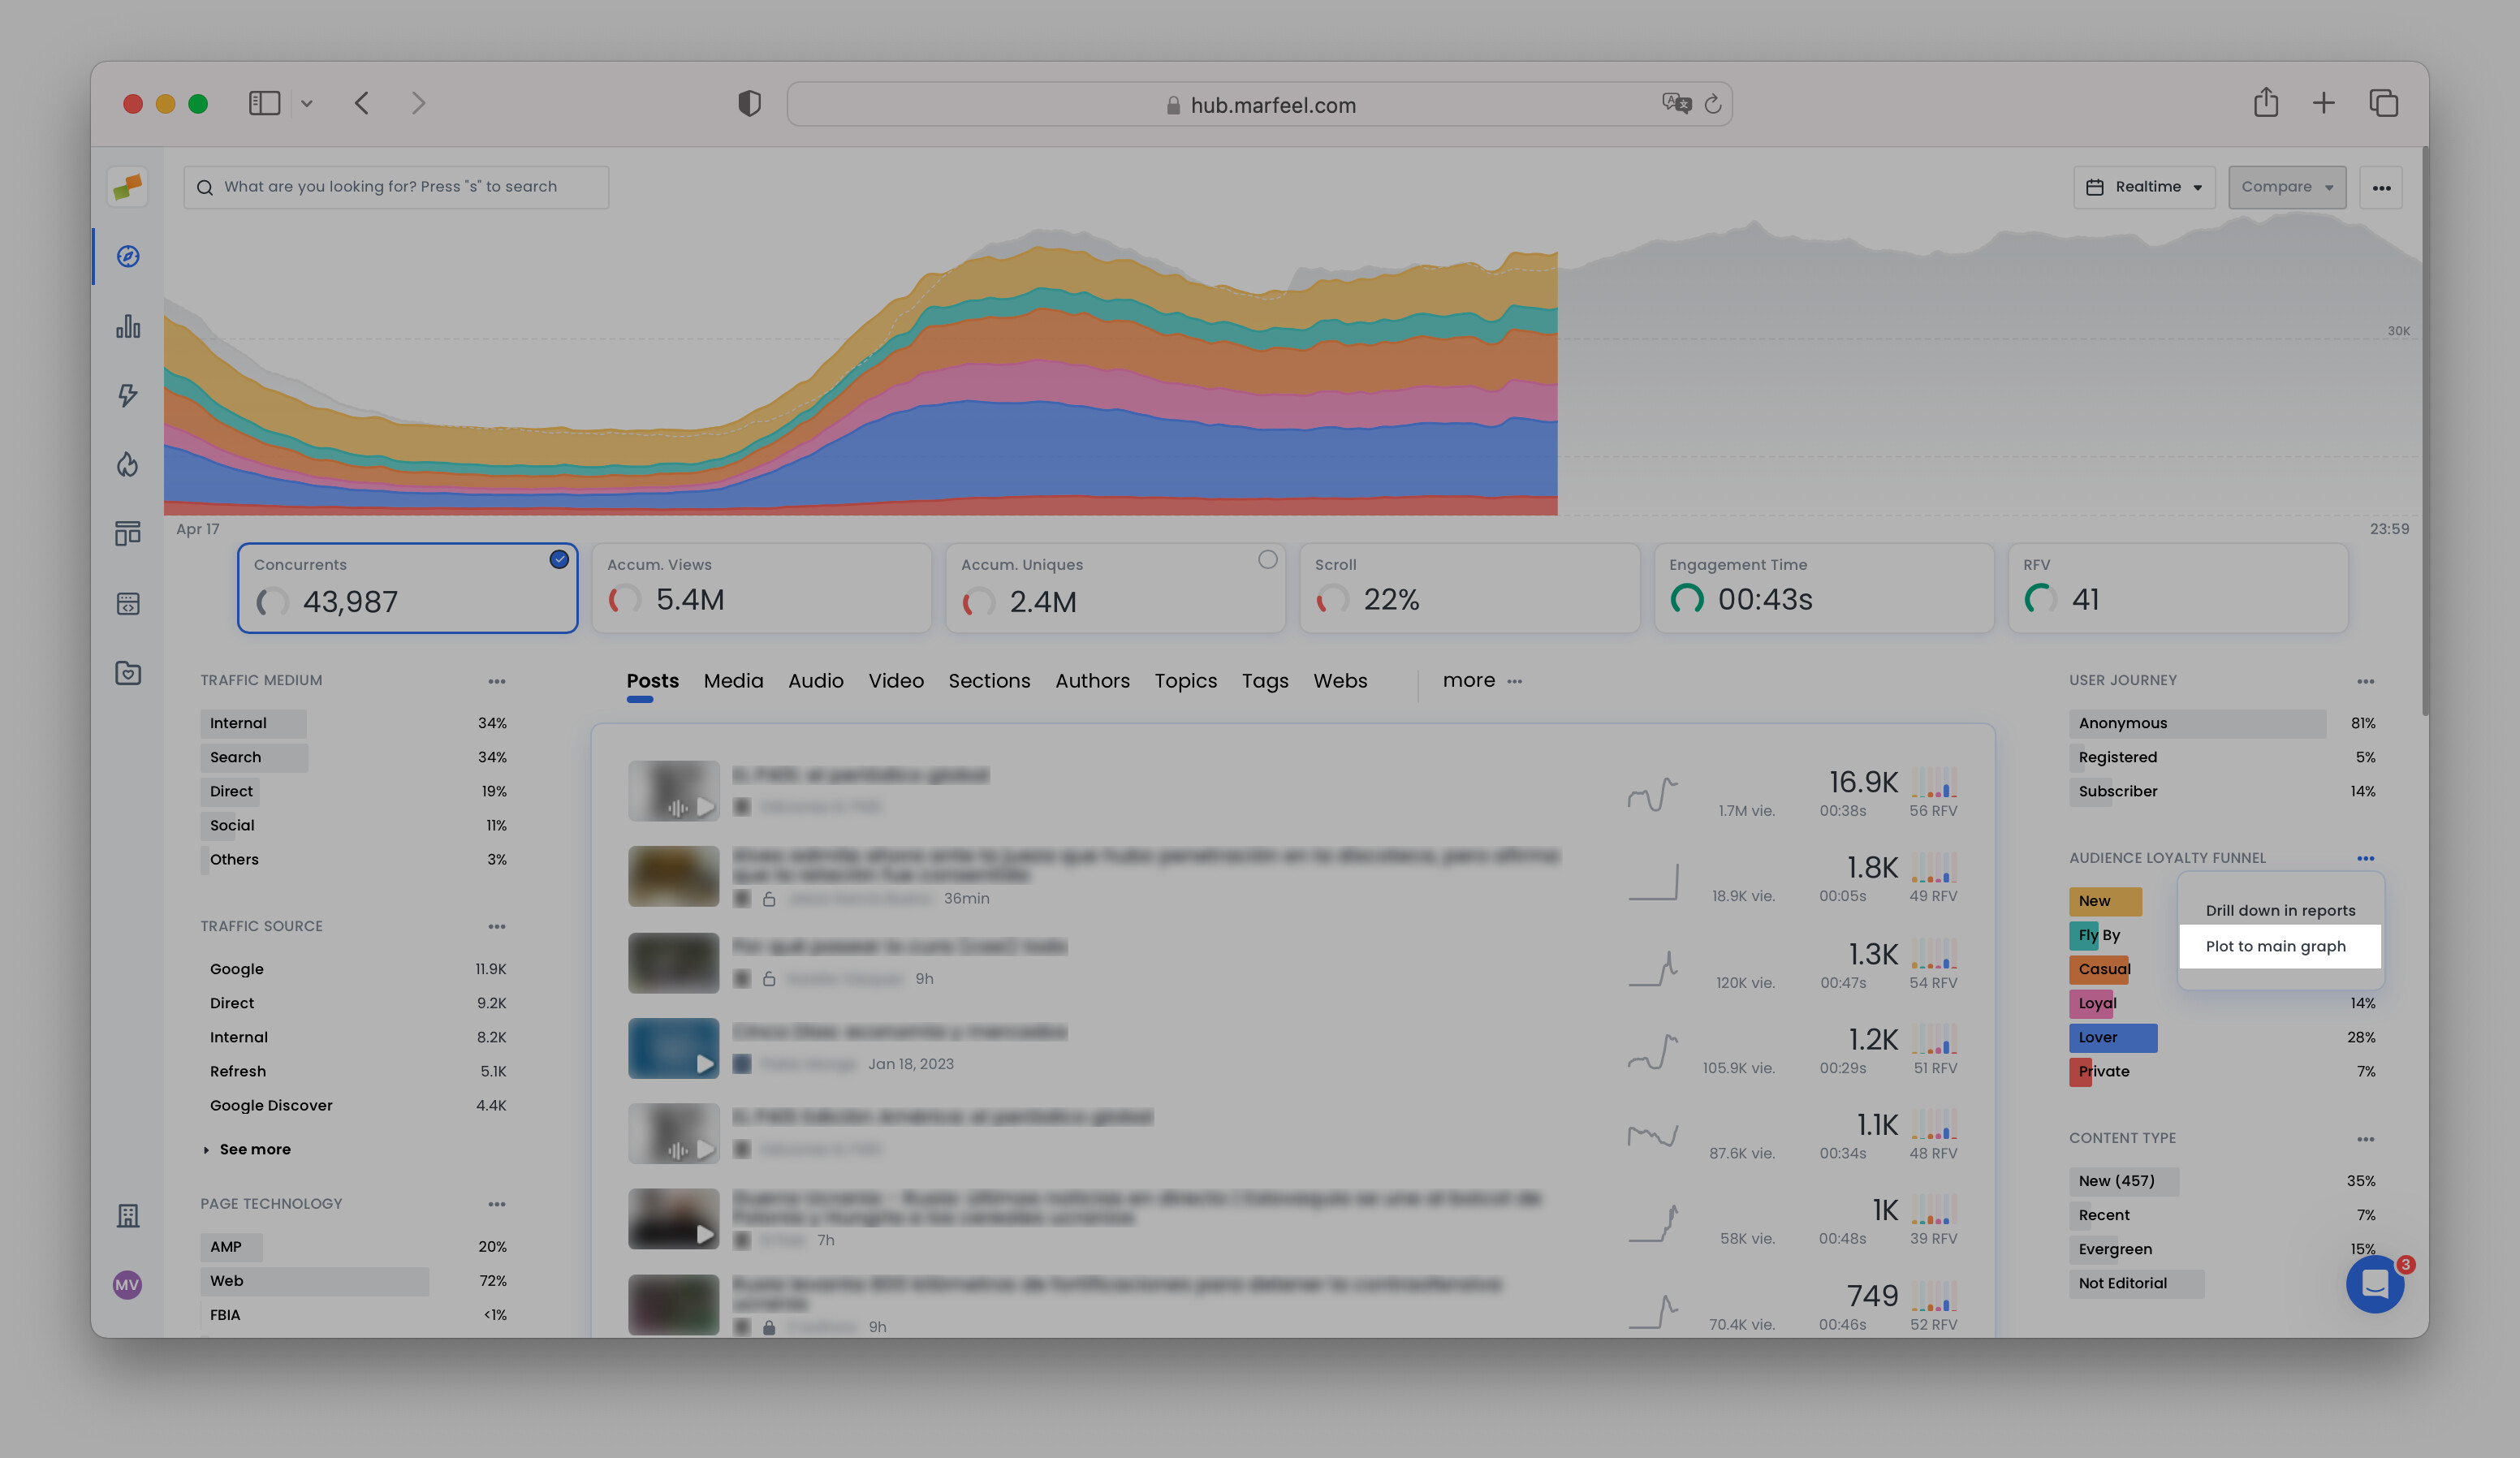Choose Plot to main graph option
The width and height of the screenshot is (2520, 1458).
click(x=2276, y=946)
